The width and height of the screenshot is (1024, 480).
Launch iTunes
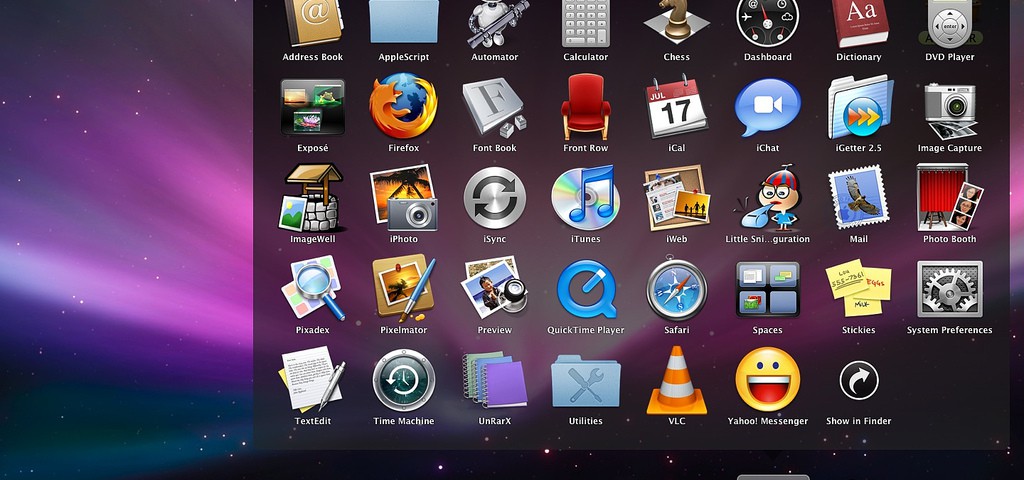(x=585, y=197)
